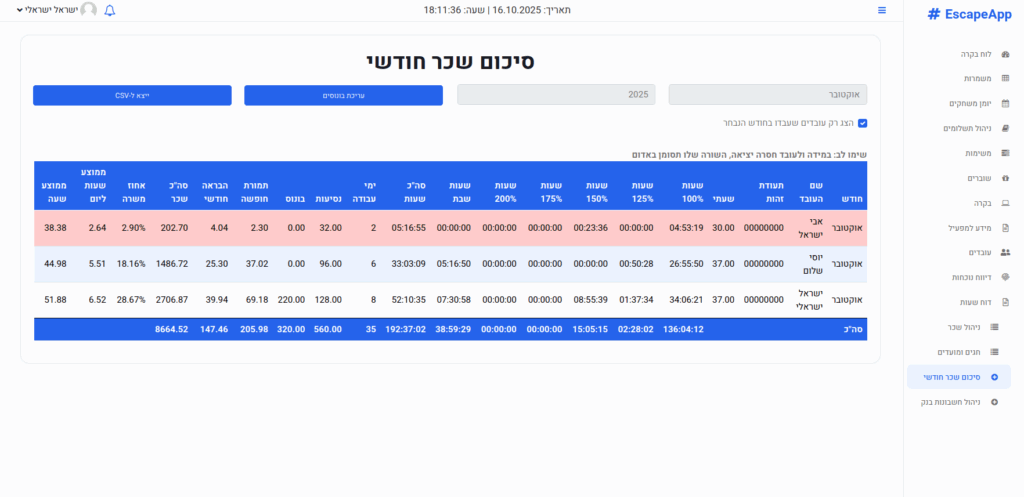Open the 2025 year selector
Viewport: 1024px width, 497px height.
(556, 95)
